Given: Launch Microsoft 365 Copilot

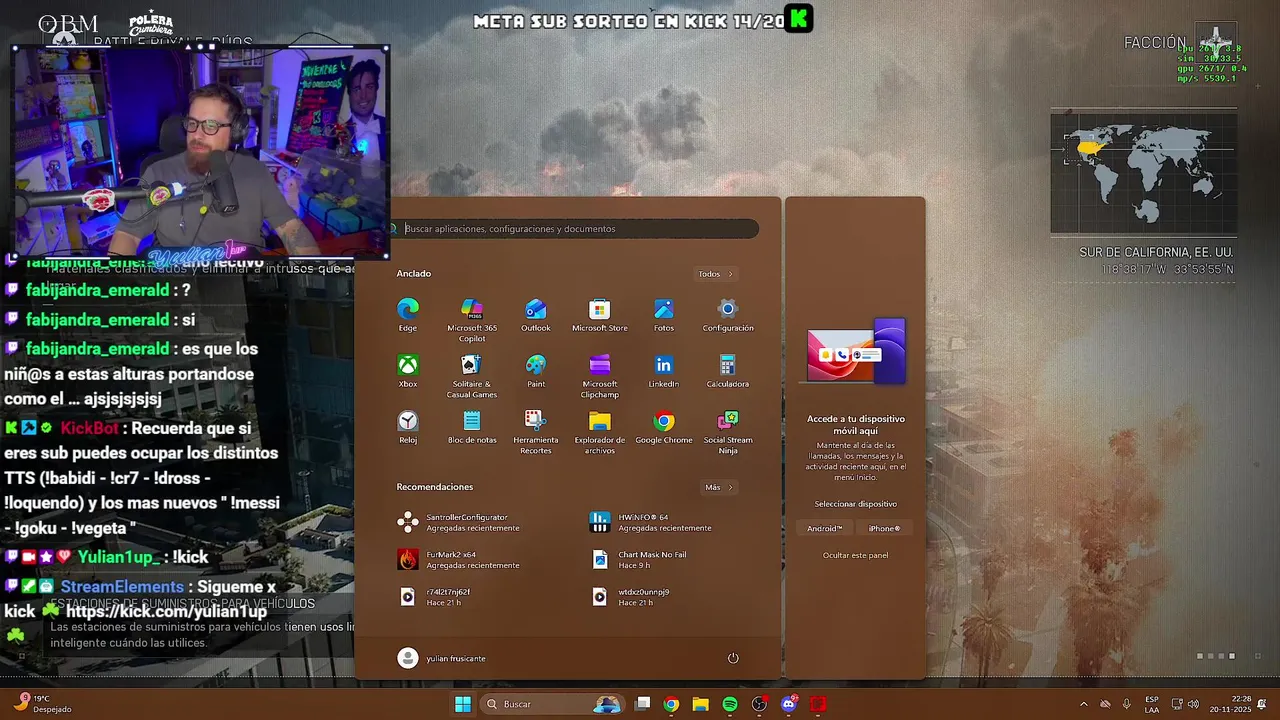Looking at the screenshot, I should (x=472, y=320).
